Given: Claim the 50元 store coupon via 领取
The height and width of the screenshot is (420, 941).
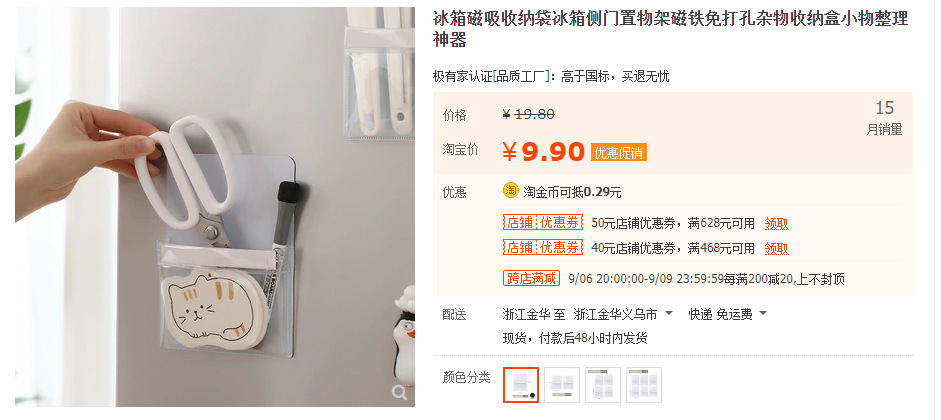Looking at the screenshot, I should (x=777, y=224).
